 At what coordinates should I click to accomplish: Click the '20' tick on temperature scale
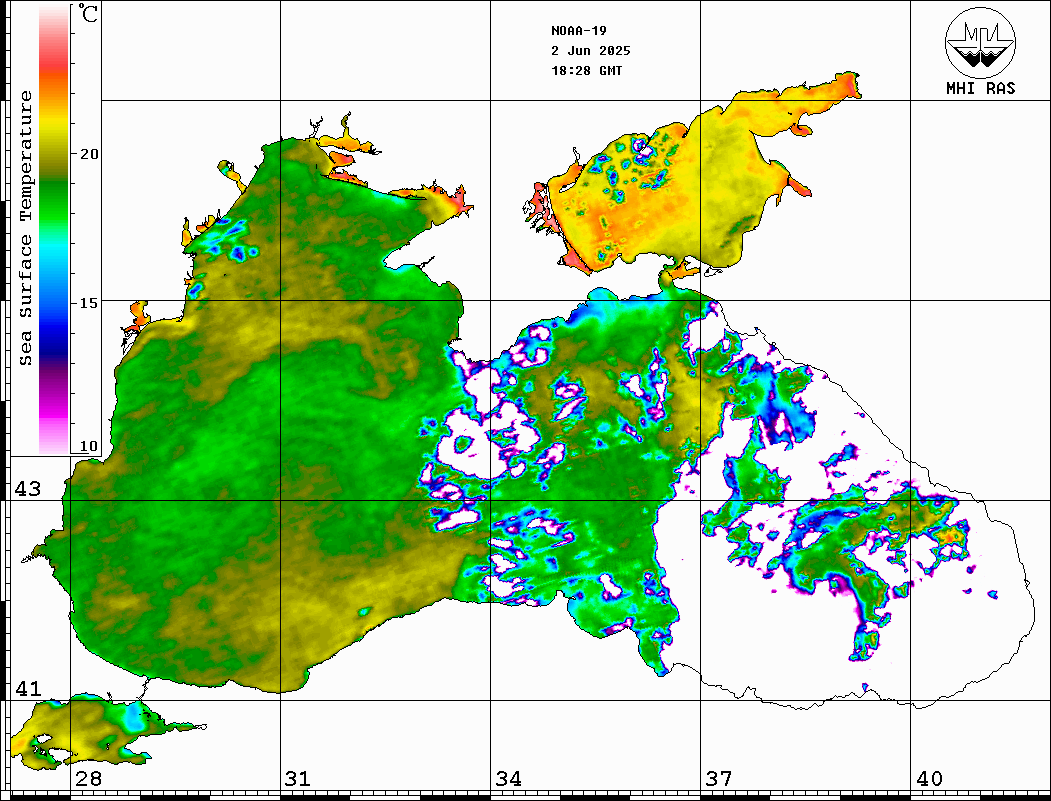pyautogui.click(x=89, y=154)
